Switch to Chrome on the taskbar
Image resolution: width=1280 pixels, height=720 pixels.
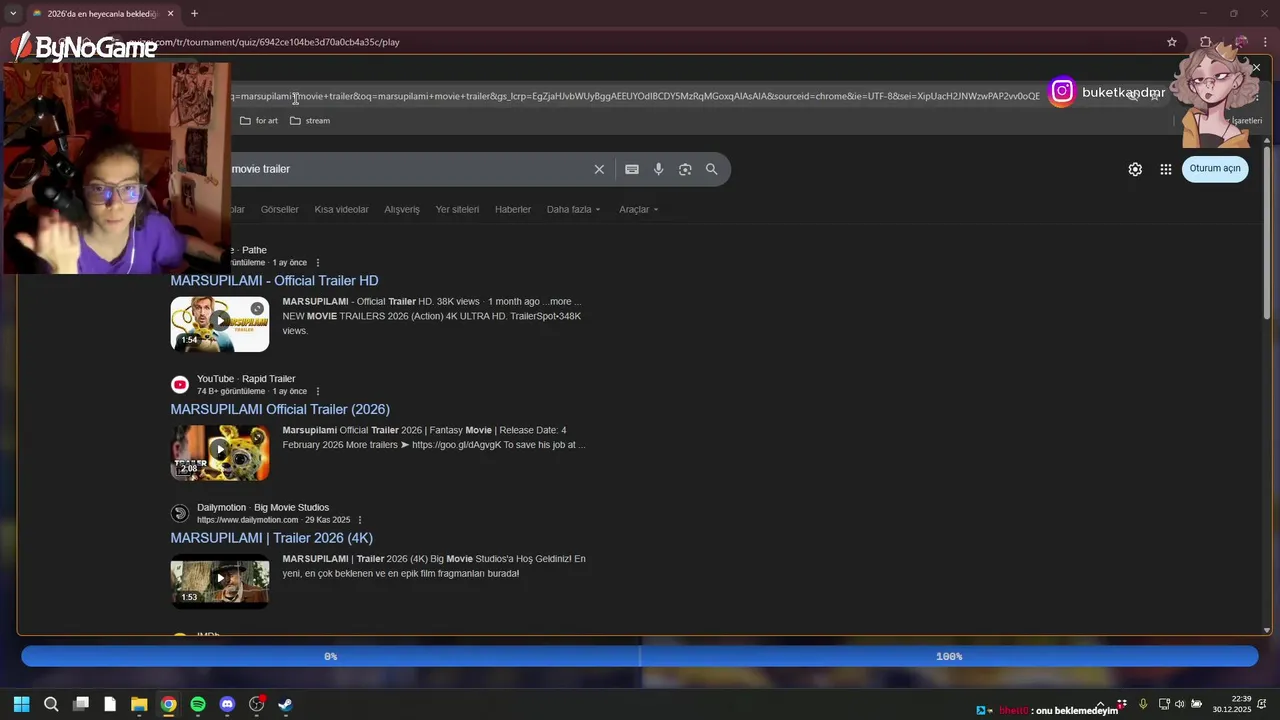[169, 704]
